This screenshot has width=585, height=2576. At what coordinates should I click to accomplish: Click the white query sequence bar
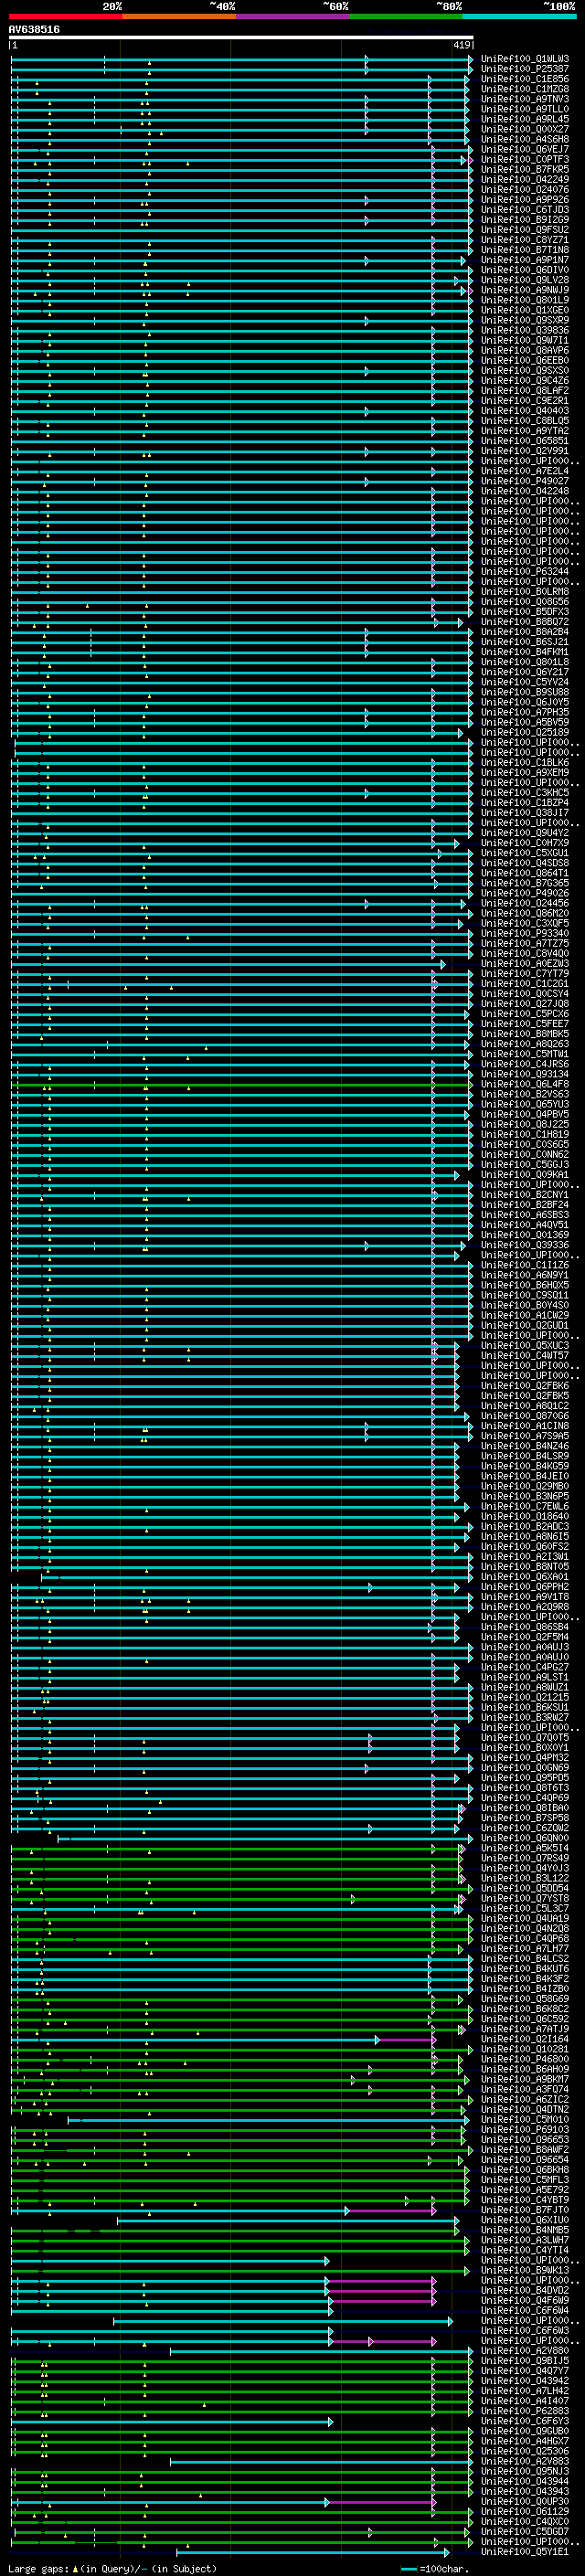tap(241, 38)
